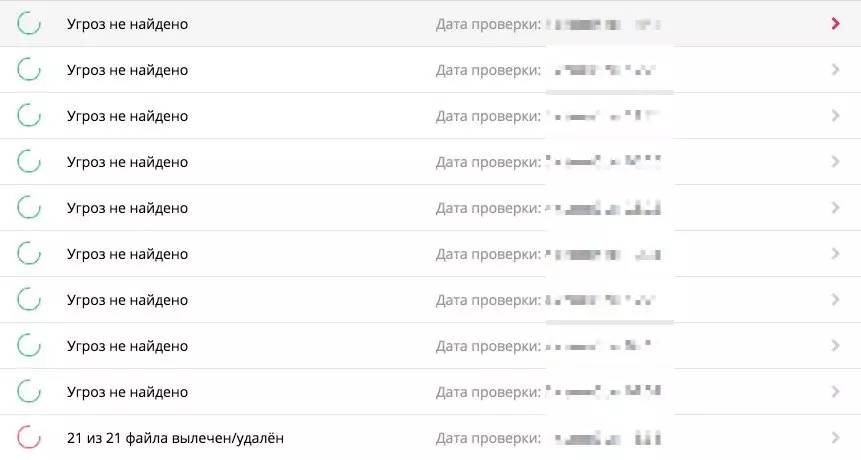Screen dimensions: 861x460
Task: Click green icon in row directly above '21 из 21 файла'
Action: (x=29, y=391)
